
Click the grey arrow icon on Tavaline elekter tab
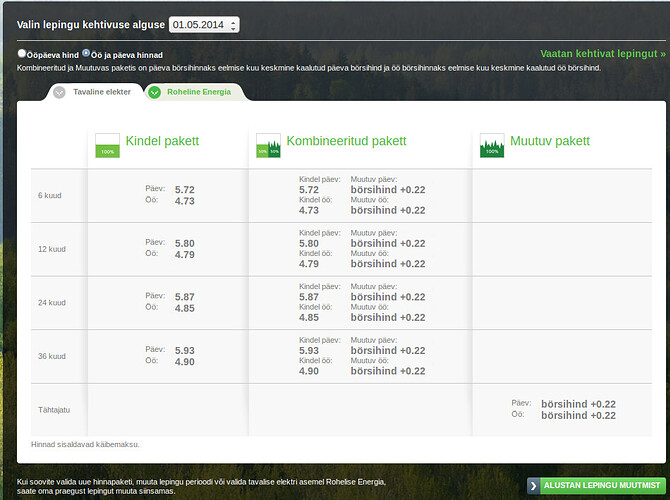[59, 92]
